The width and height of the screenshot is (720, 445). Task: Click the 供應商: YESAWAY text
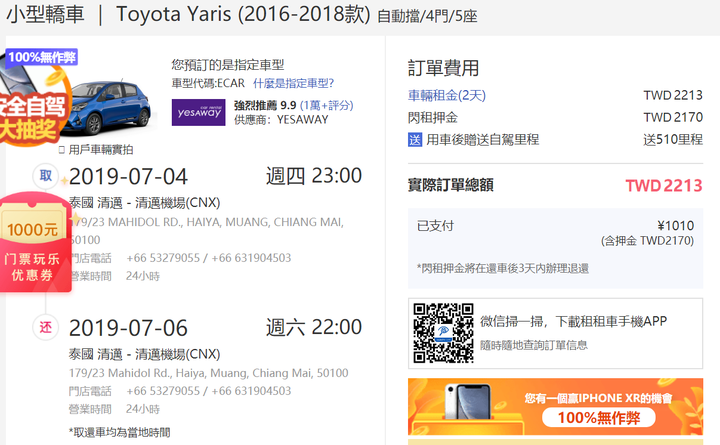pos(281,120)
